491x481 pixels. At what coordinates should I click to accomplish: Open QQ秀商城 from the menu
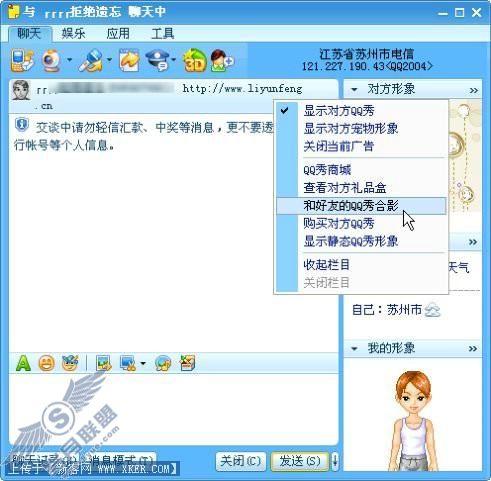click(361, 170)
